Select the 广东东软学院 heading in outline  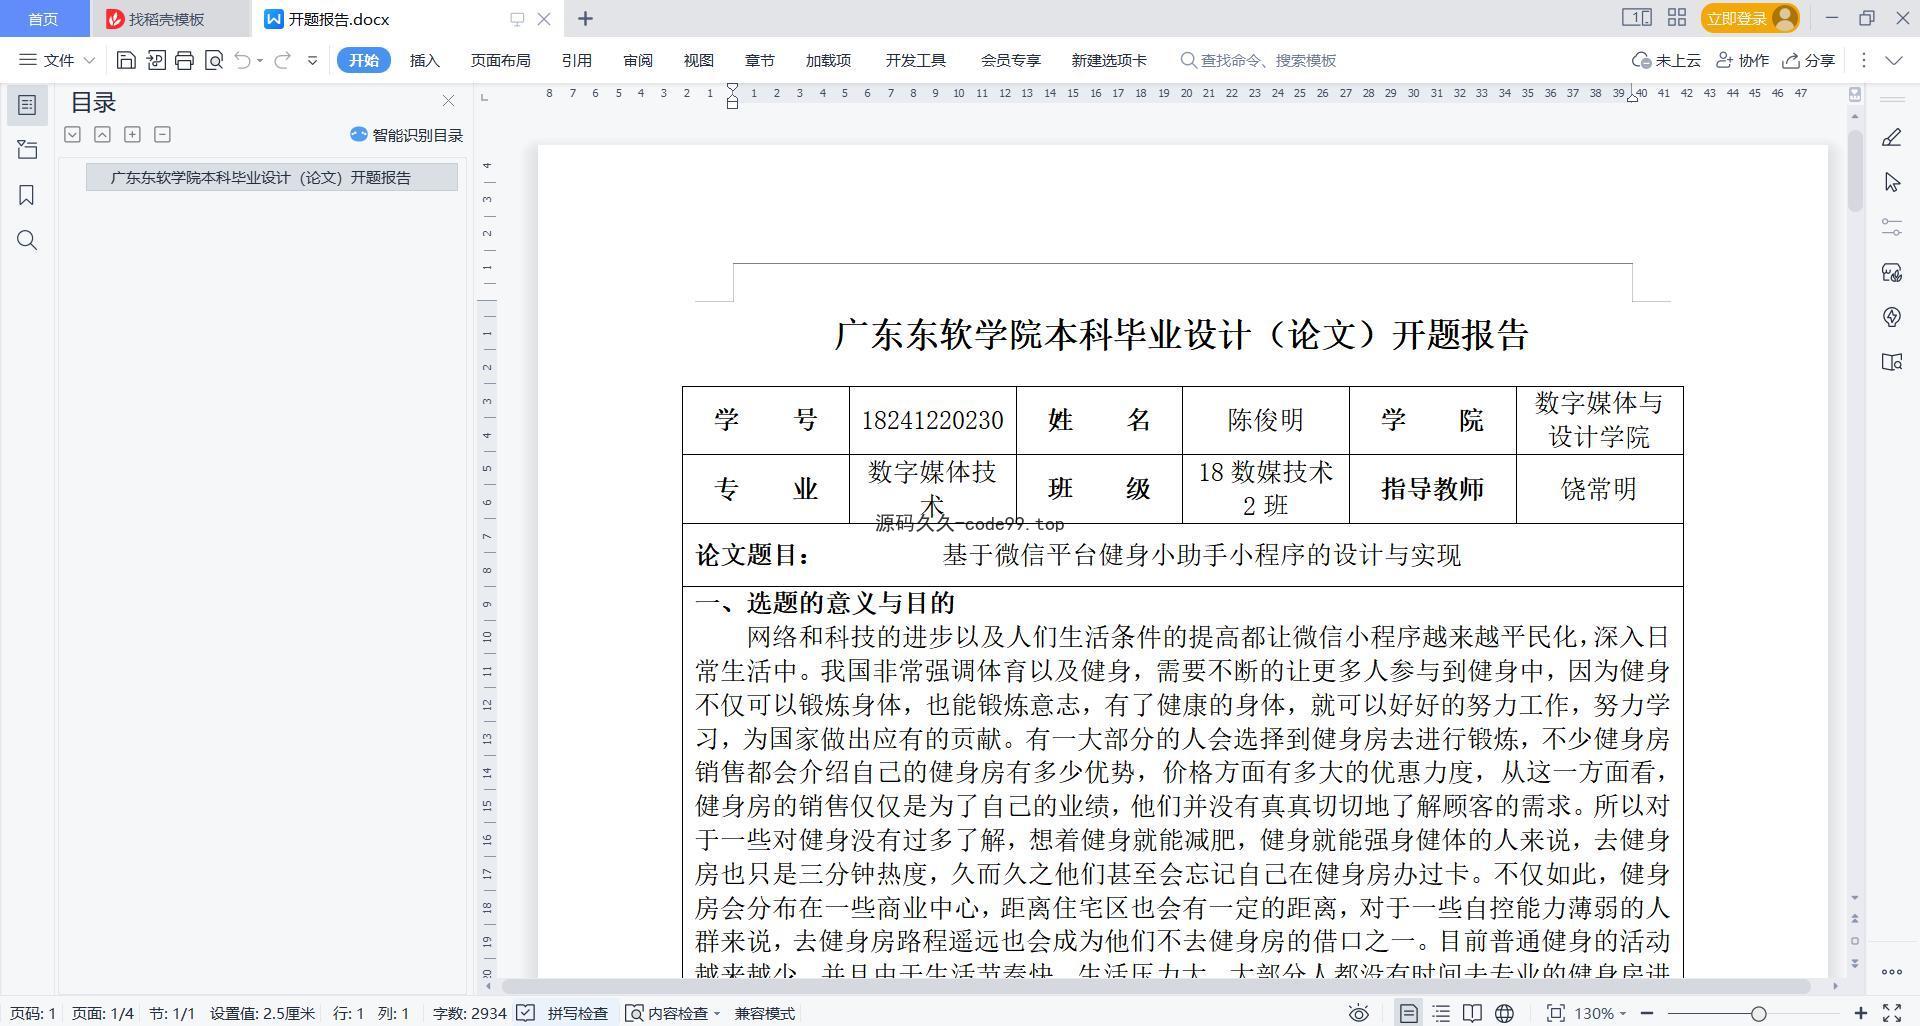point(260,178)
